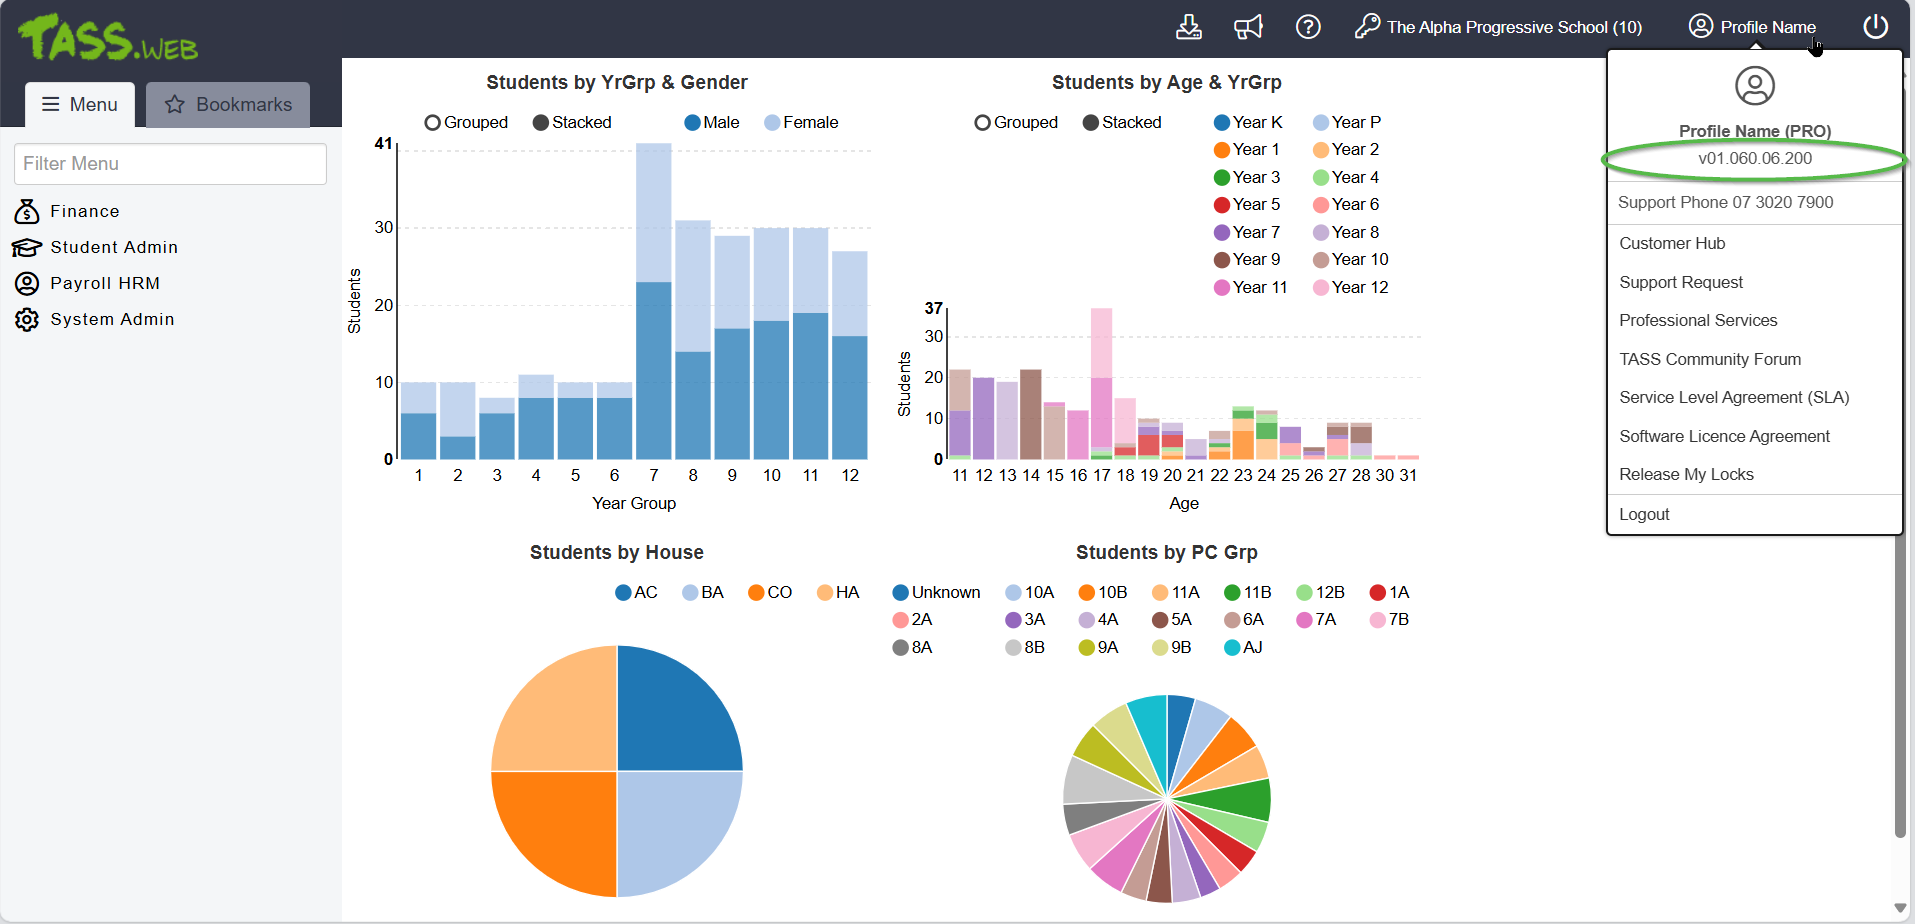Toggle the Female series in the gender chart
This screenshot has width=1915, height=924.
pyautogui.click(x=772, y=123)
